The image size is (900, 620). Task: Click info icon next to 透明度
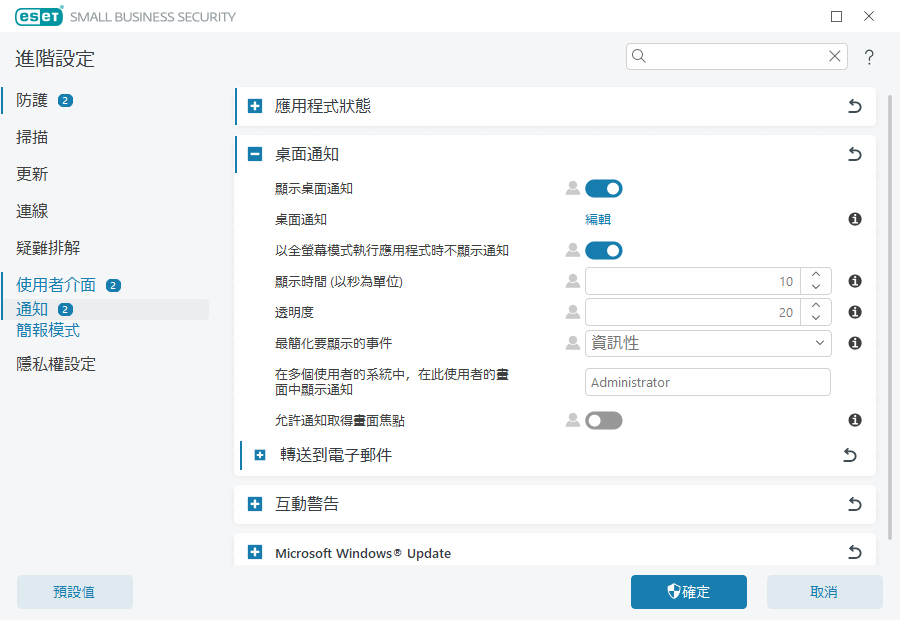pyautogui.click(x=855, y=312)
